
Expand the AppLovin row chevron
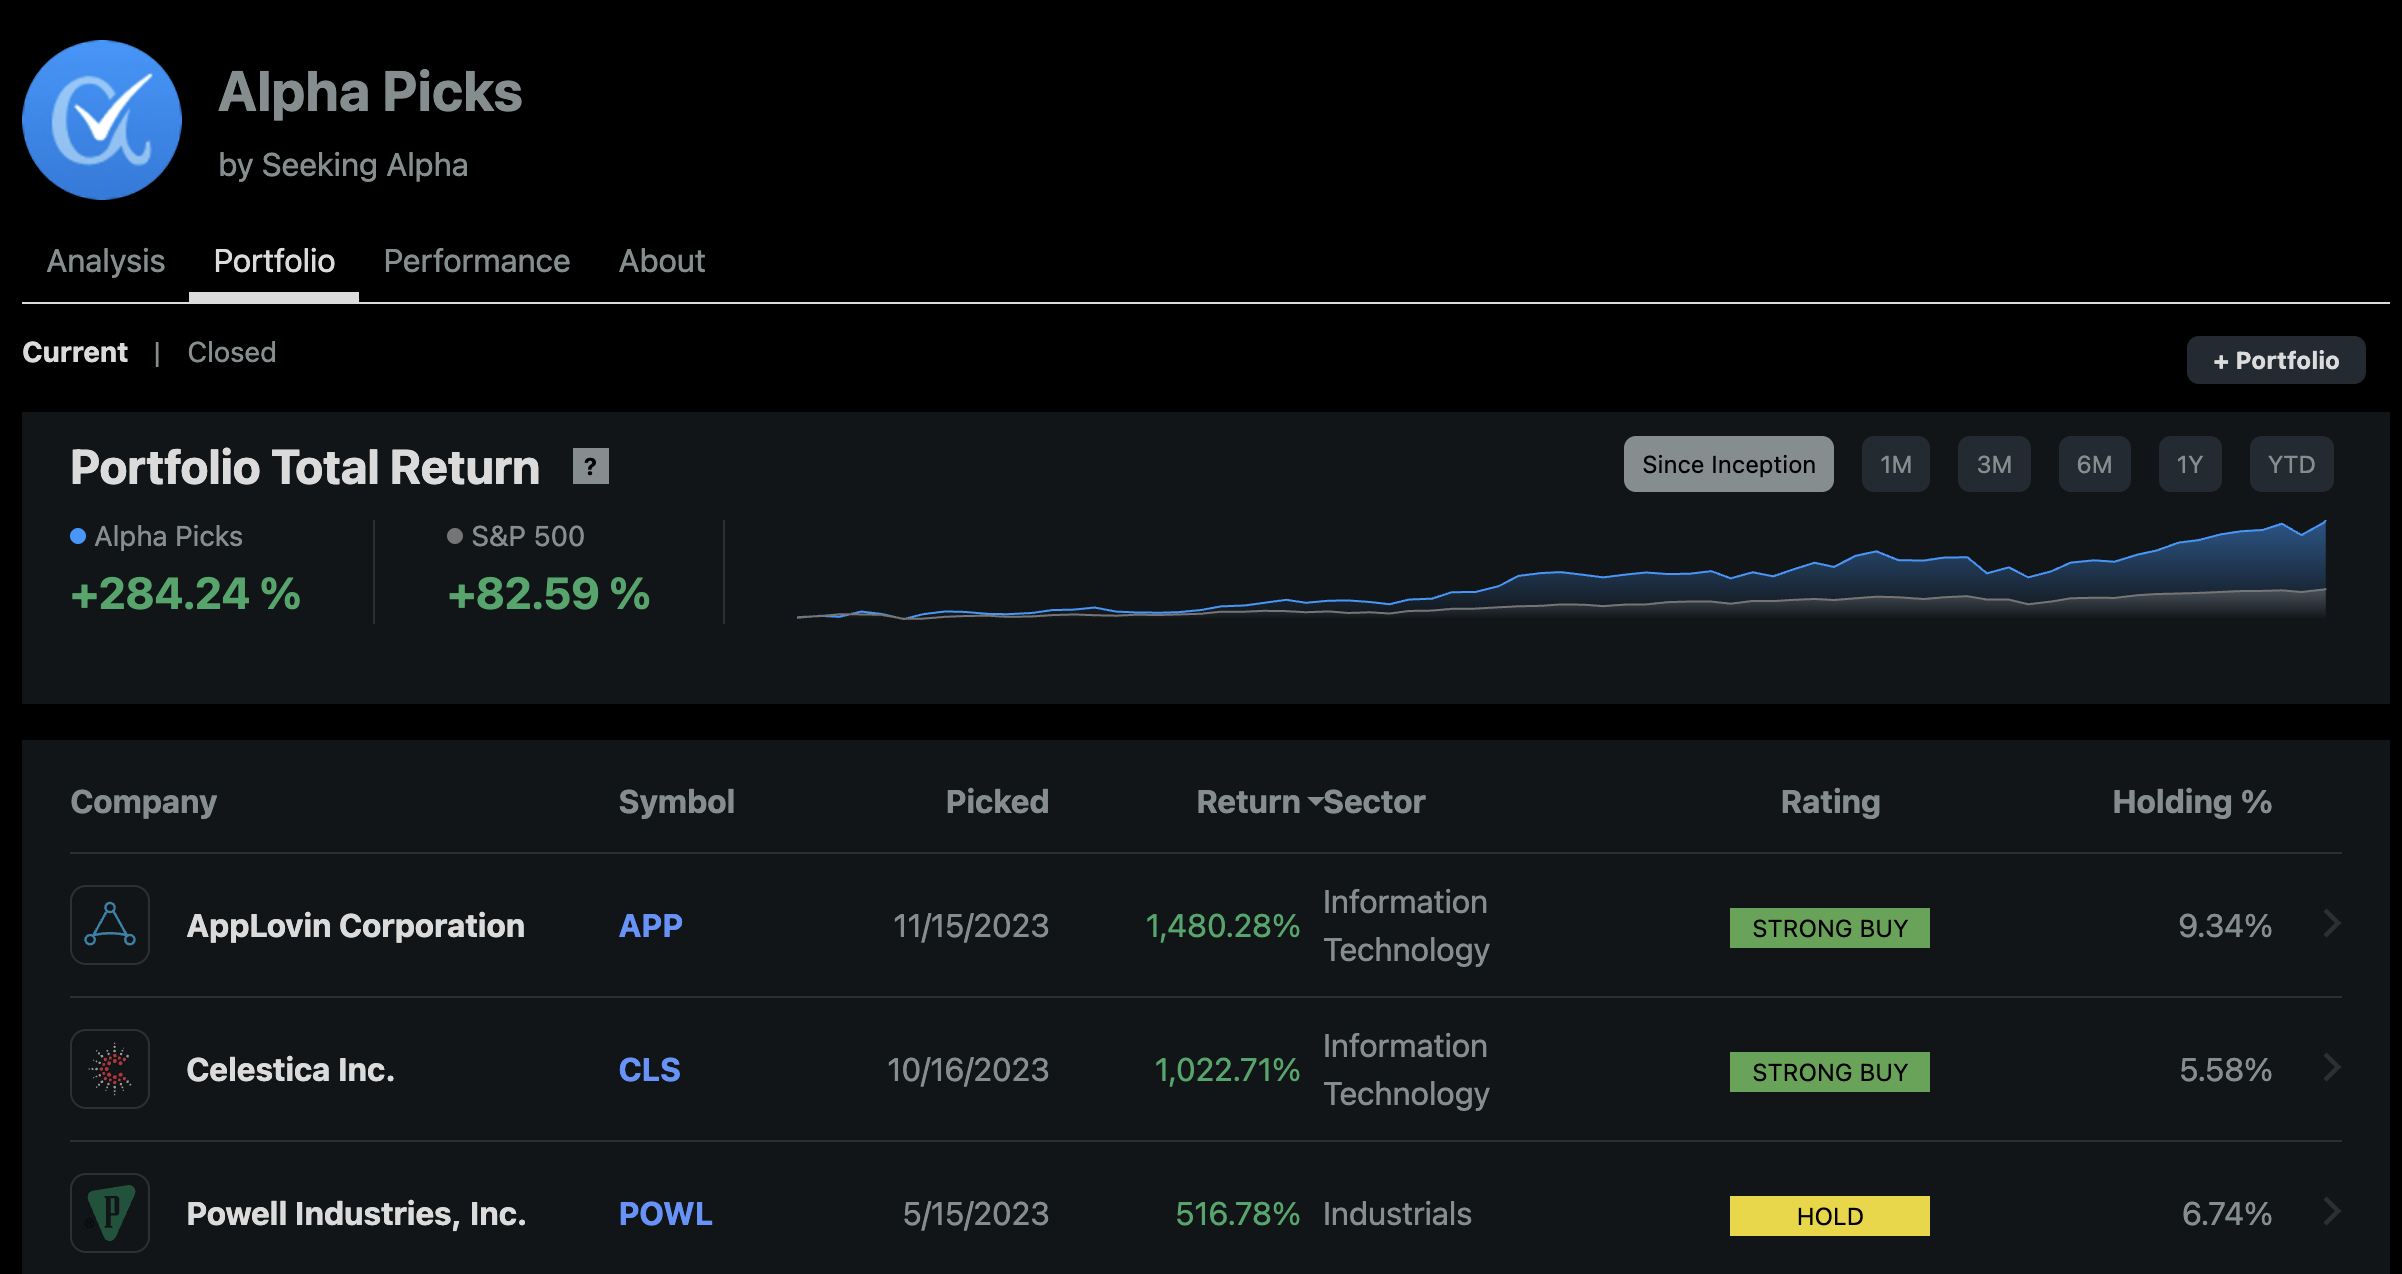(x=2332, y=923)
